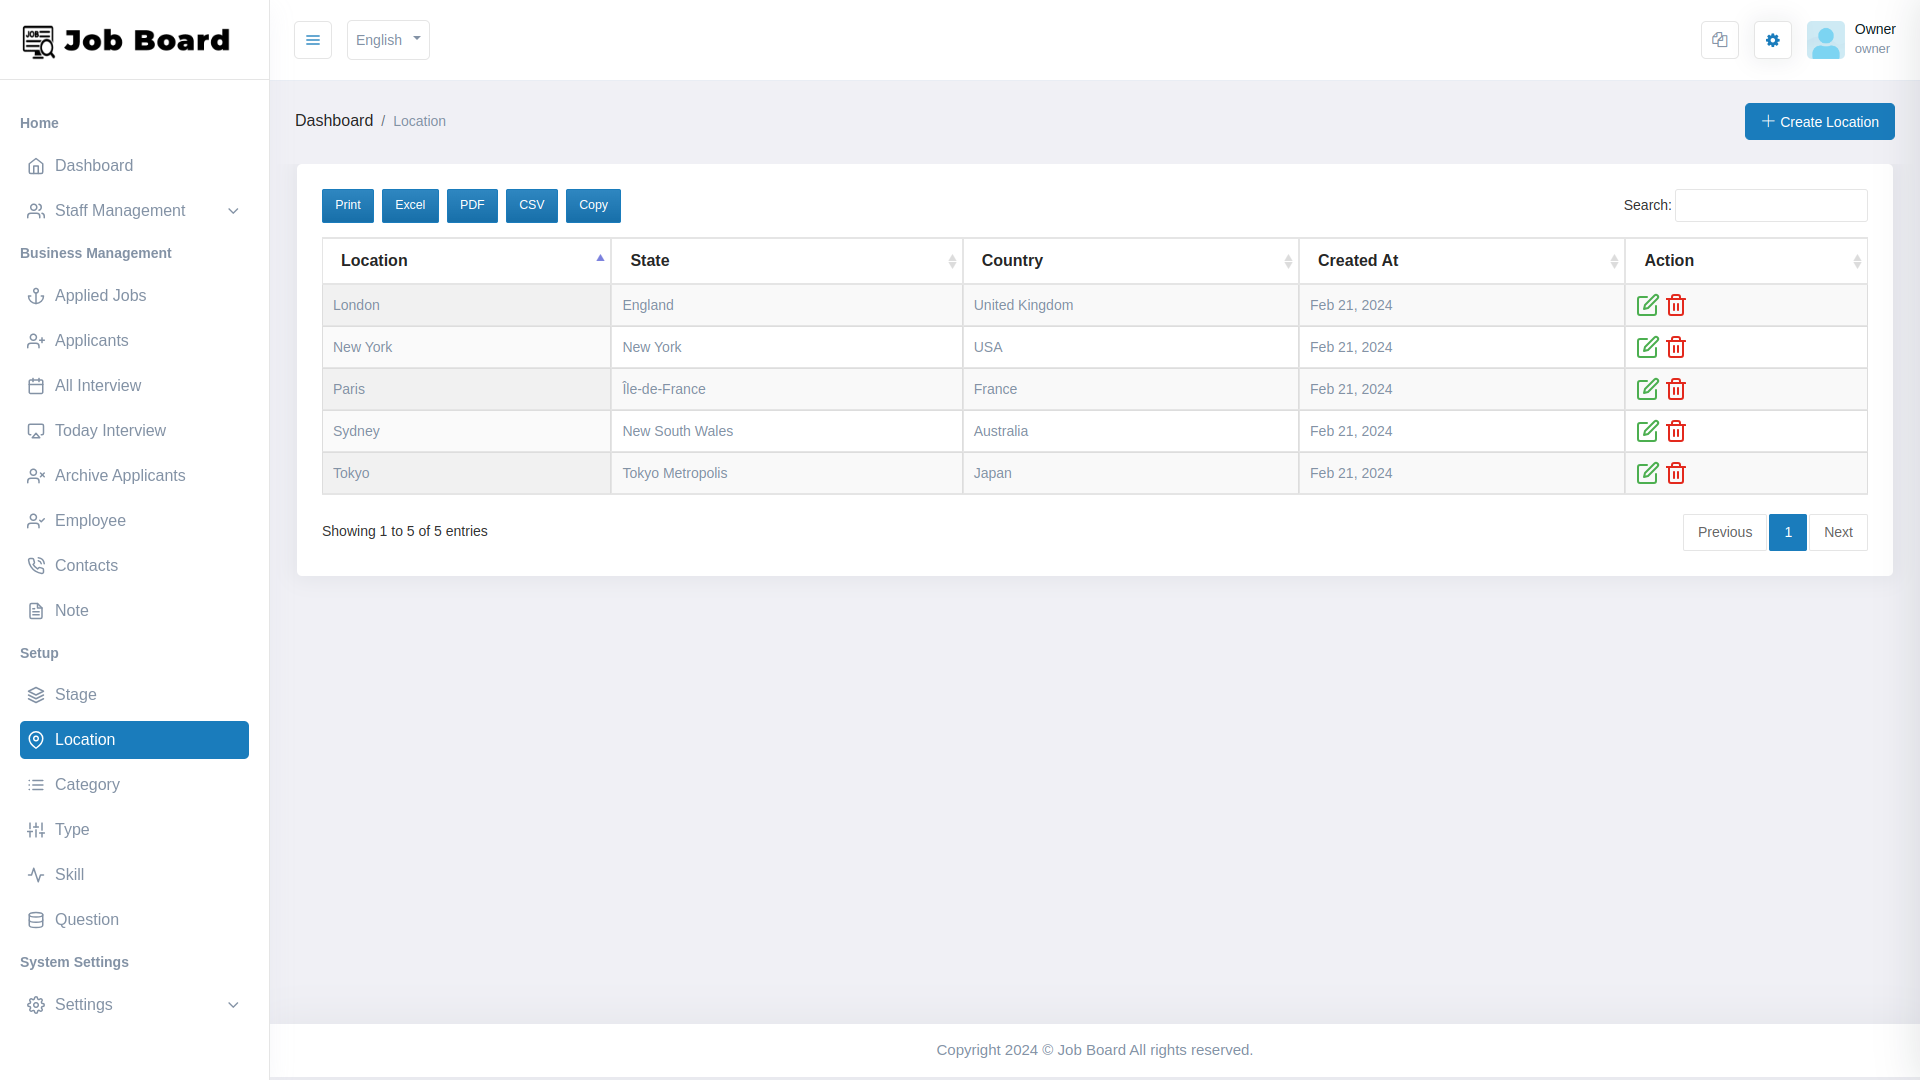Expand the Staff Management menu
The height and width of the screenshot is (1080, 1920).
tap(120, 210)
